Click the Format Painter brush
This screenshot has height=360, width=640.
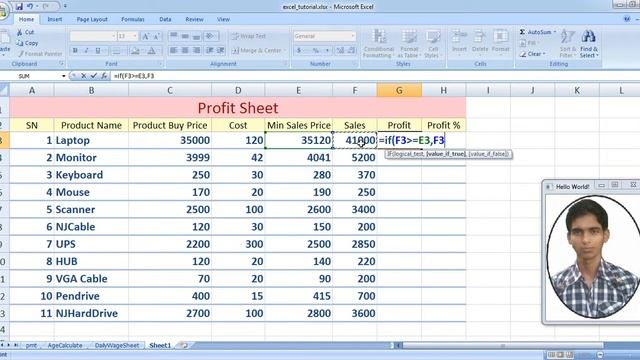tap(21, 54)
